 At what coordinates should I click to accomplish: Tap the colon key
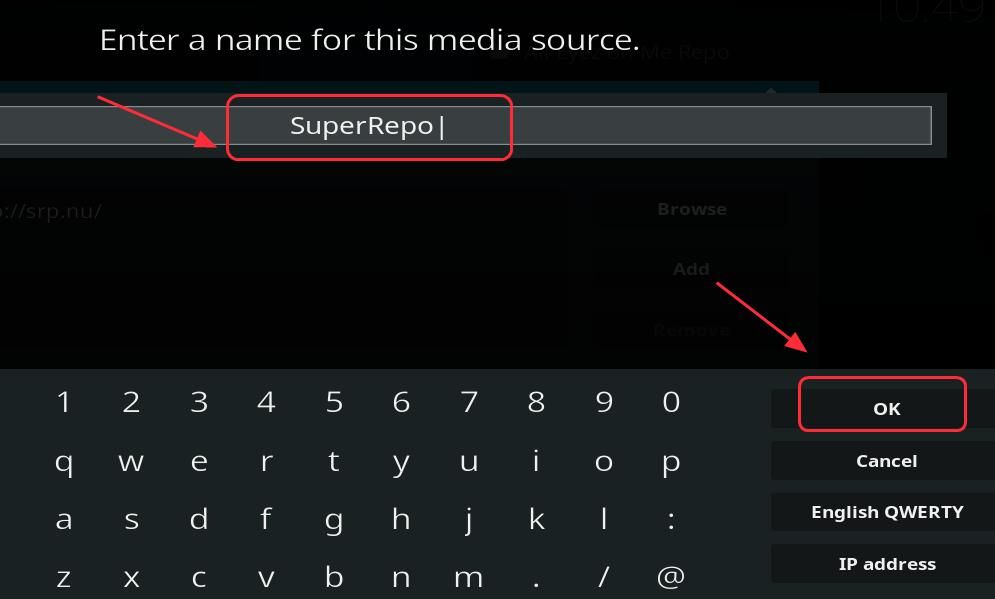[x=671, y=519]
